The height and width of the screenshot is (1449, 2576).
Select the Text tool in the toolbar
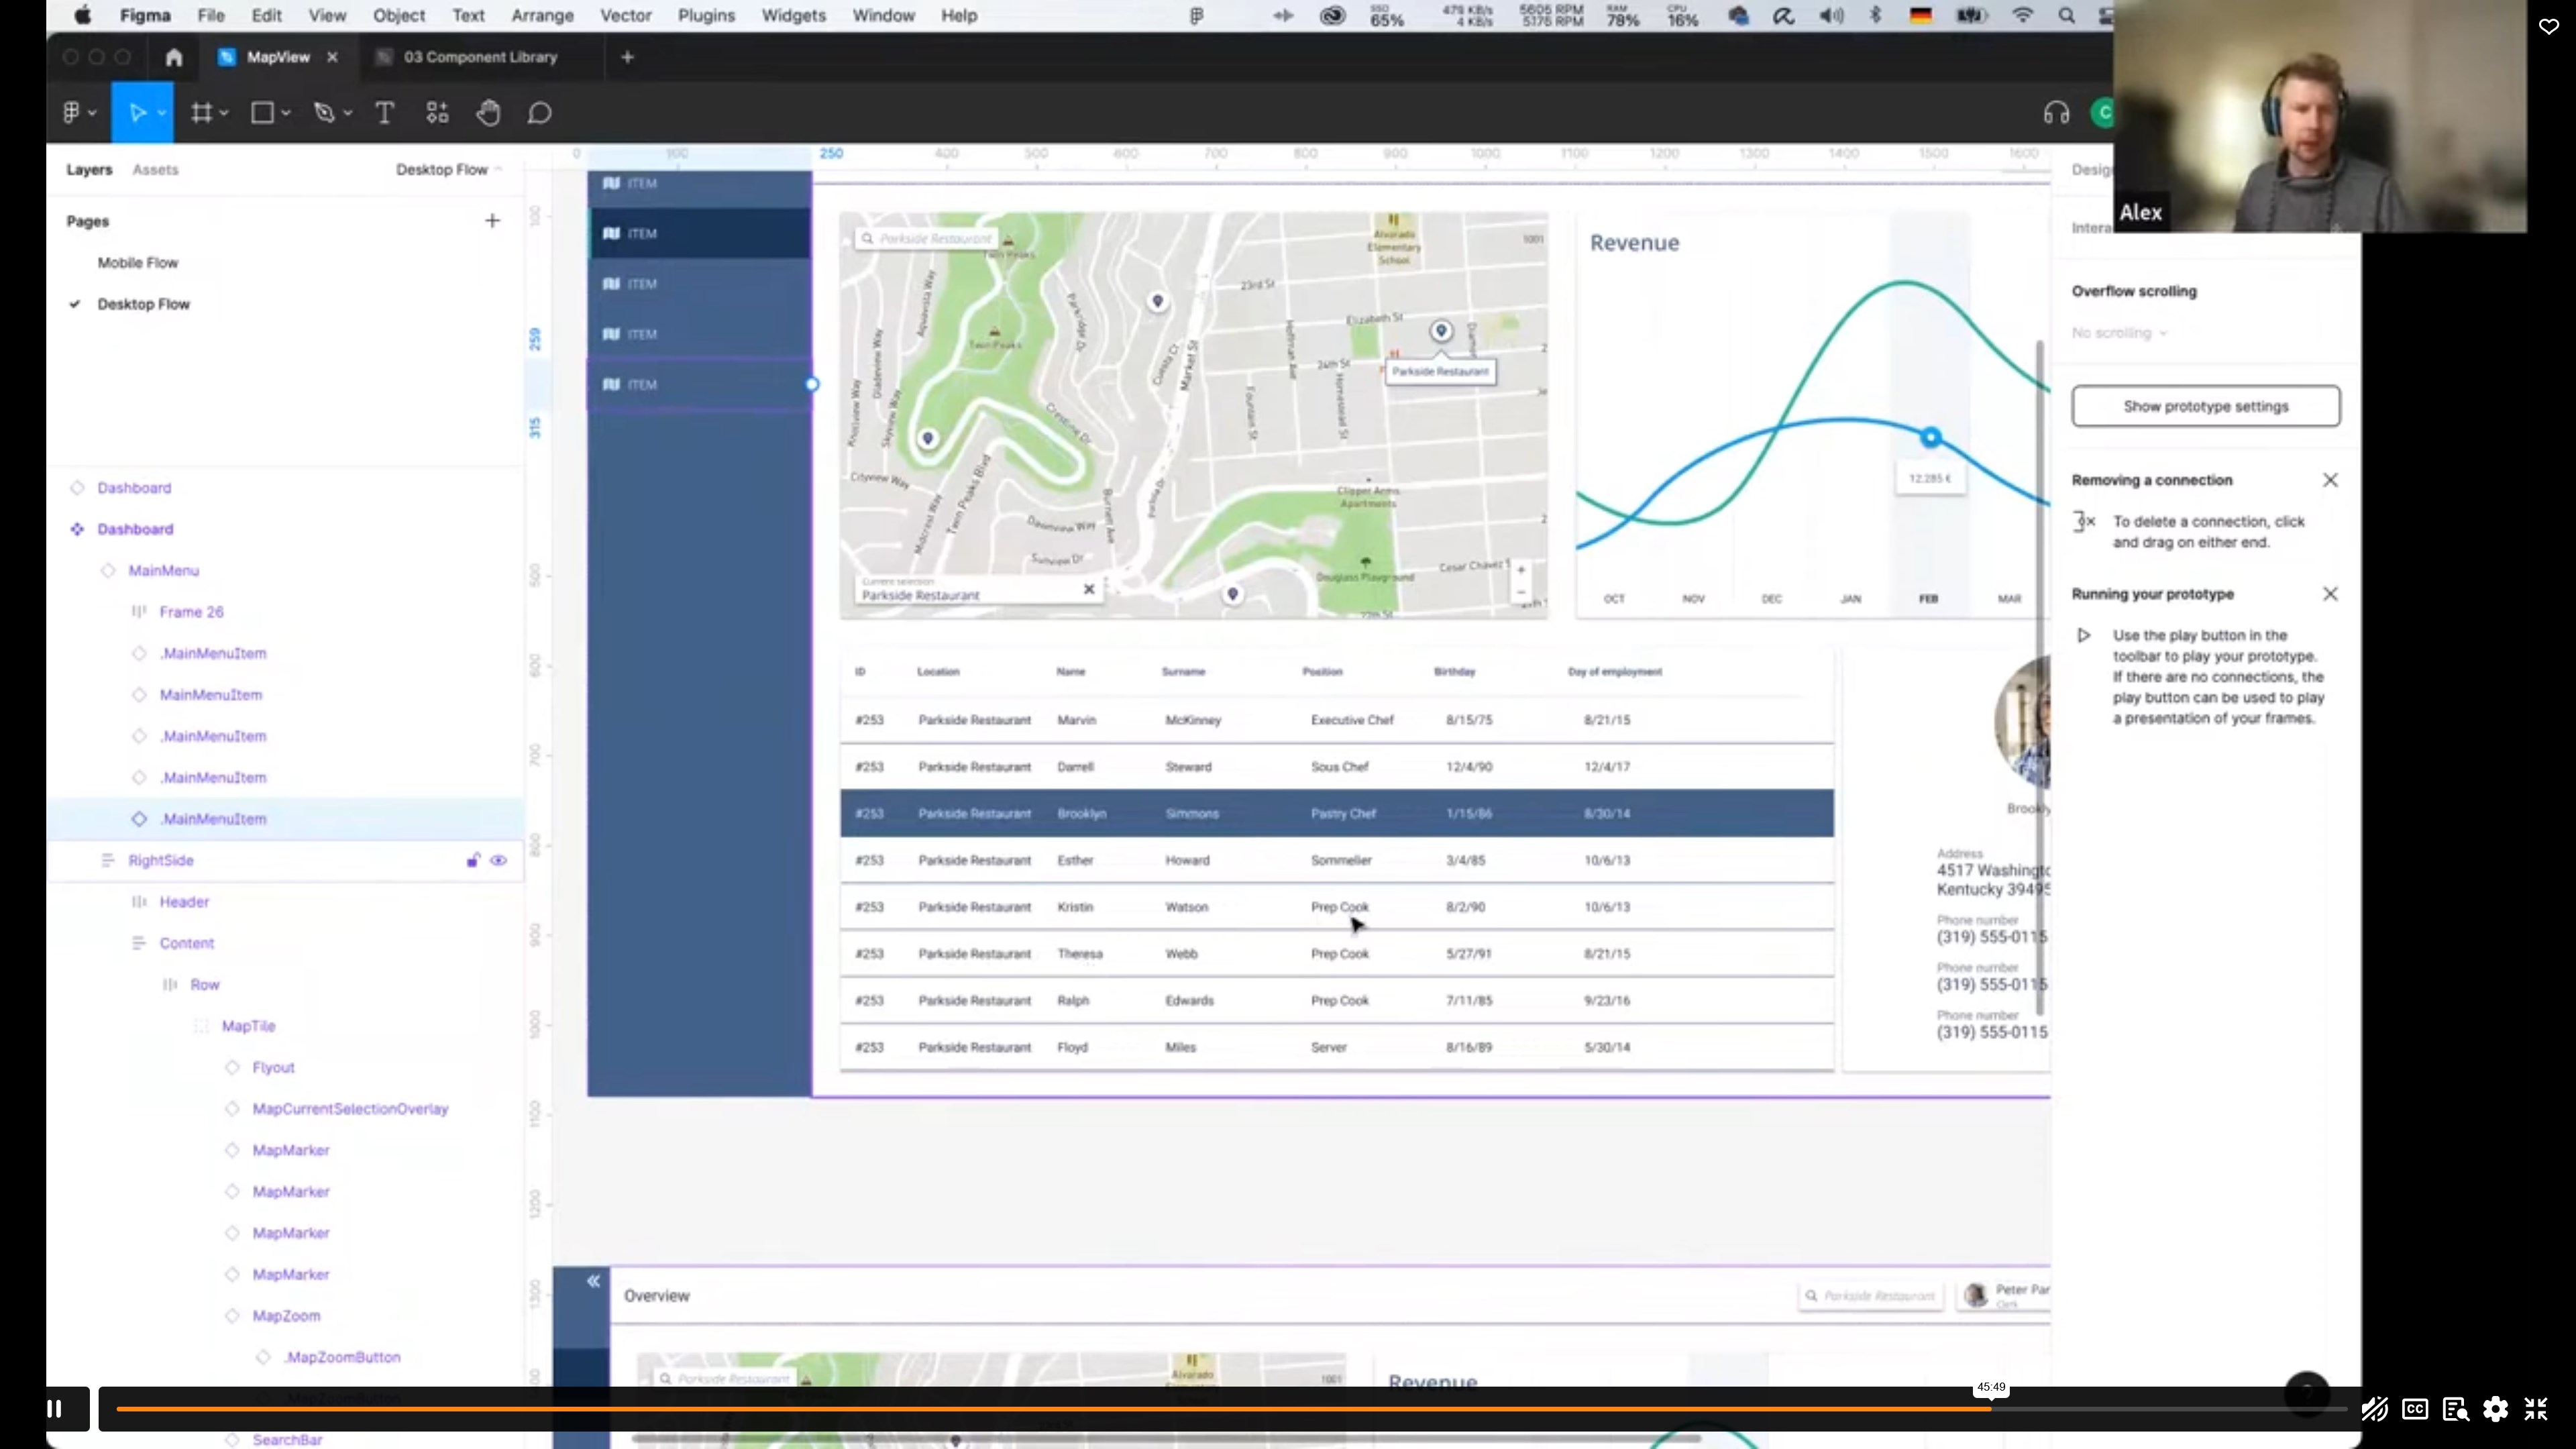(384, 113)
